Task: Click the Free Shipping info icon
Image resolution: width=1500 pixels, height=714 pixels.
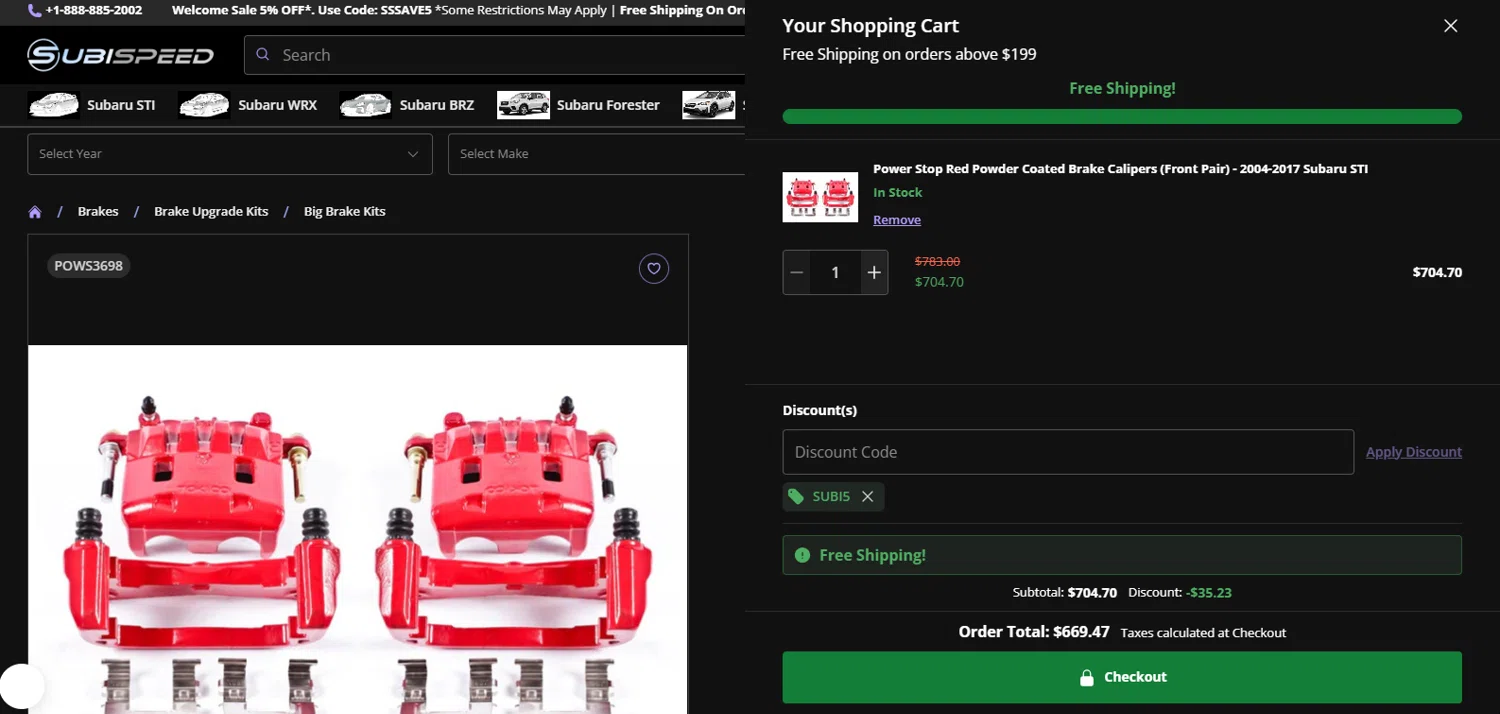Action: click(802, 555)
